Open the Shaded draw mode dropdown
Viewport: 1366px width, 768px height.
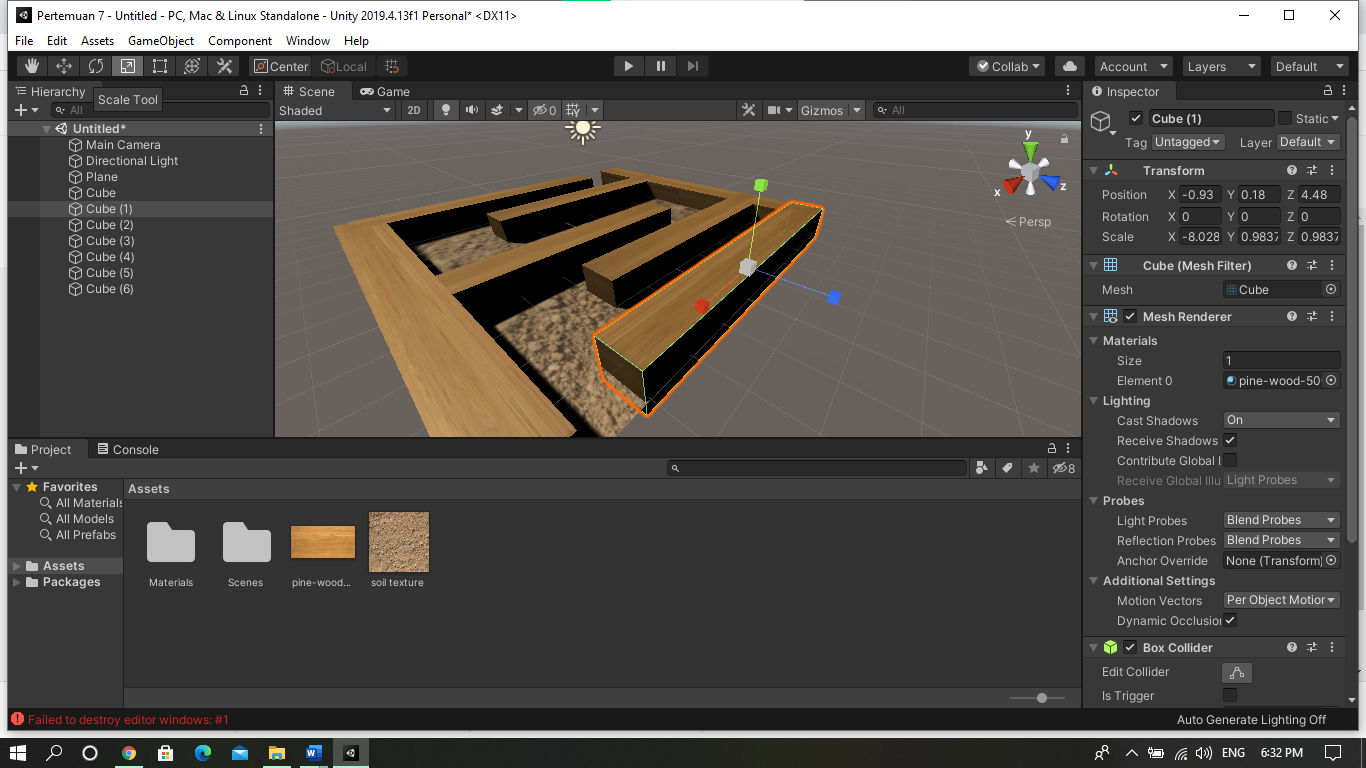point(335,110)
